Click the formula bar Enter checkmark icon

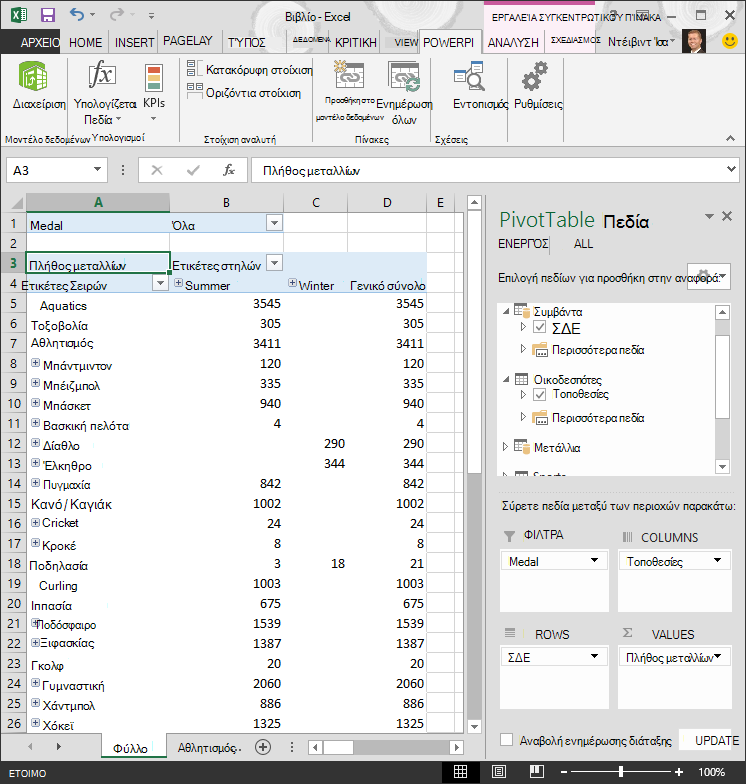[x=193, y=170]
